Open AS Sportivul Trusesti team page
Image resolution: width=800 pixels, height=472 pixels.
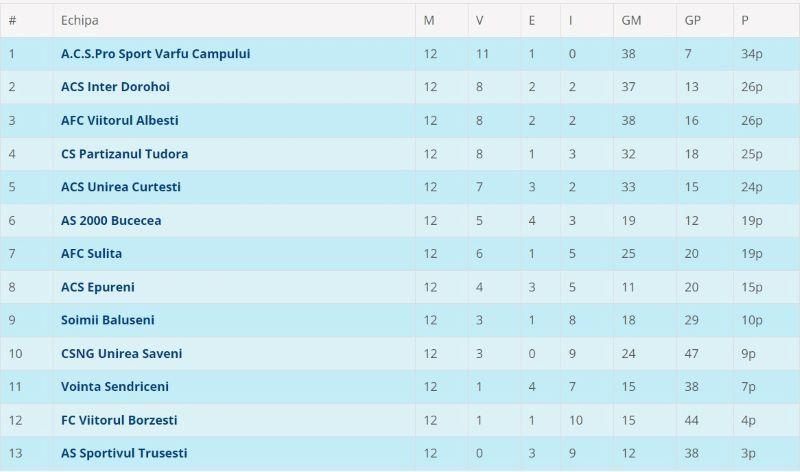click(123, 453)
